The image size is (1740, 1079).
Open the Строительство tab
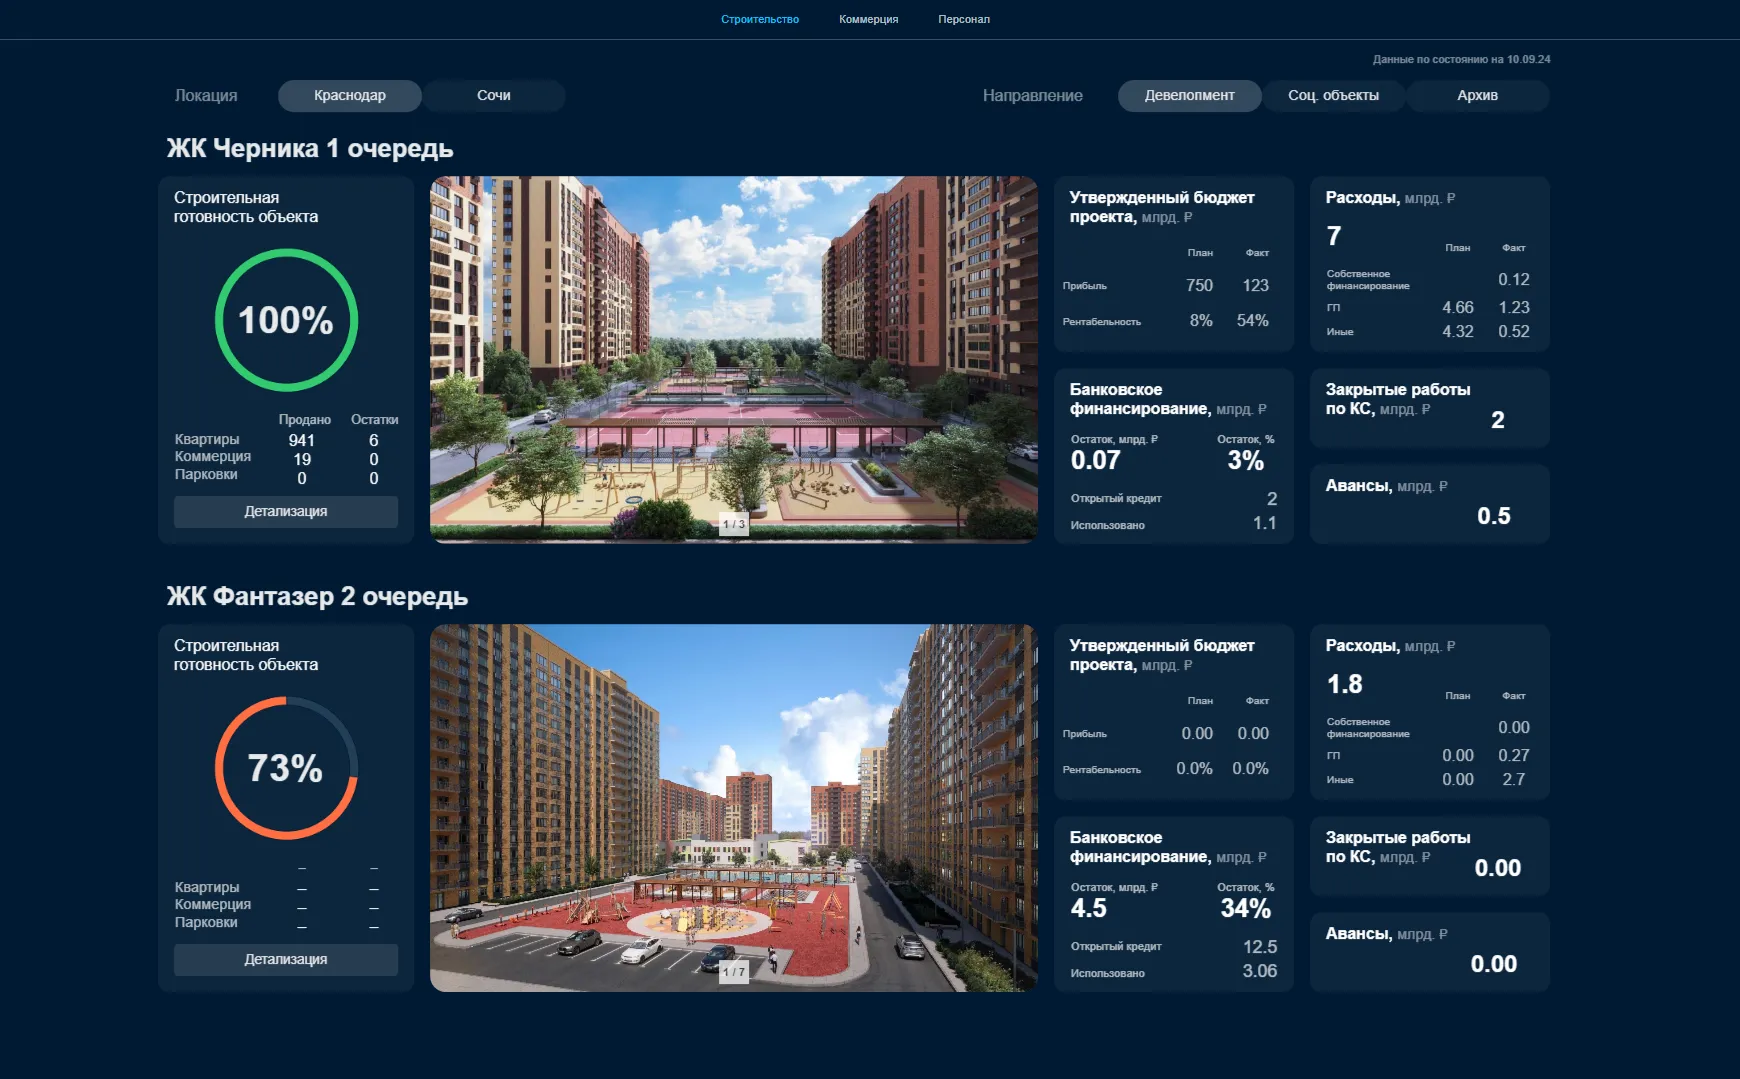759,19
